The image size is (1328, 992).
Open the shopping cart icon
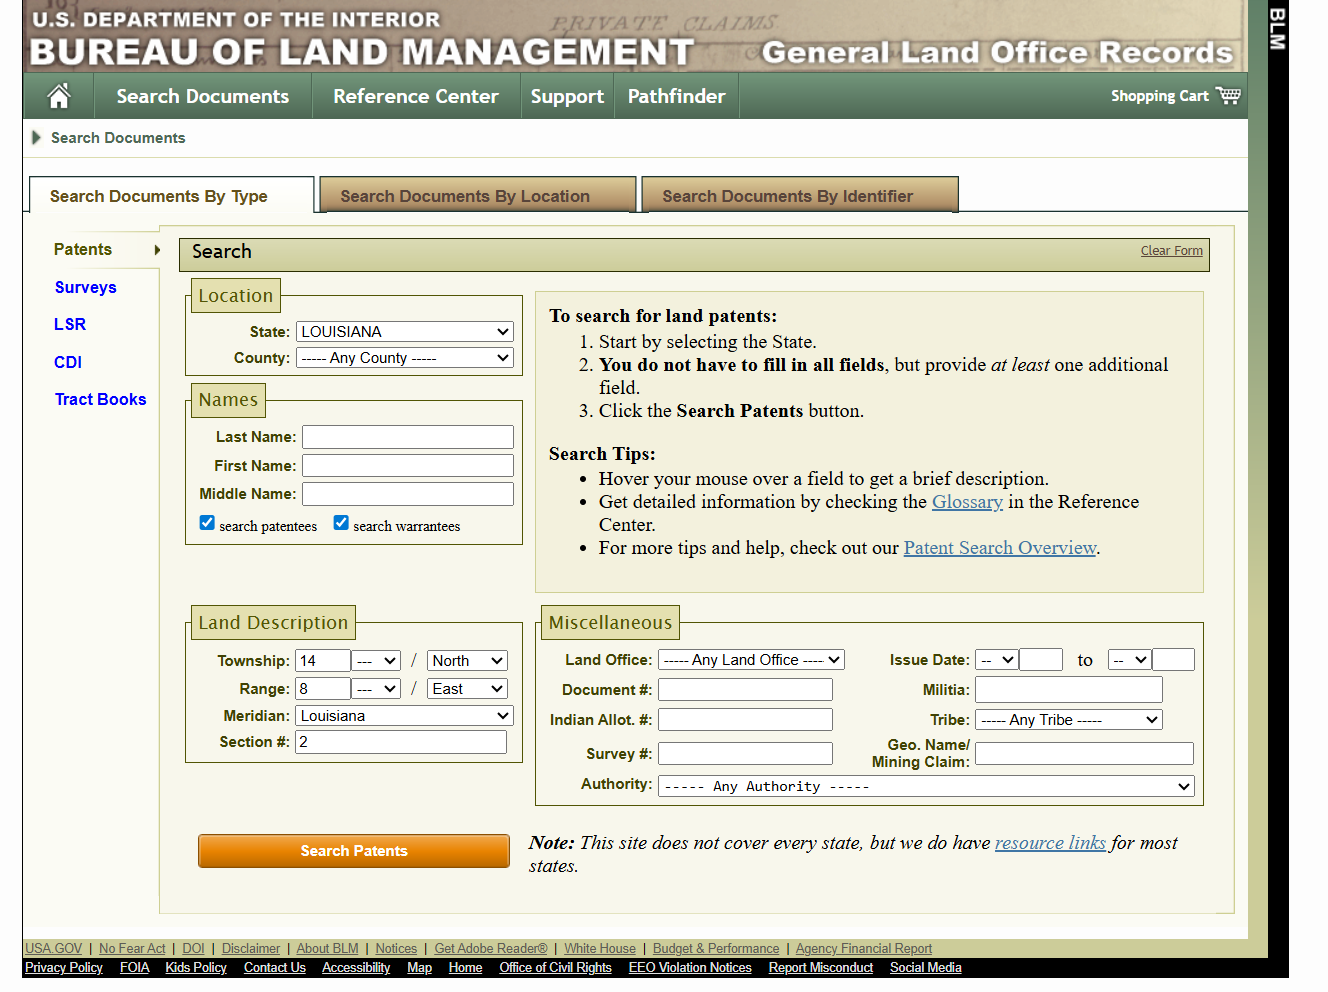(1228, 96)
